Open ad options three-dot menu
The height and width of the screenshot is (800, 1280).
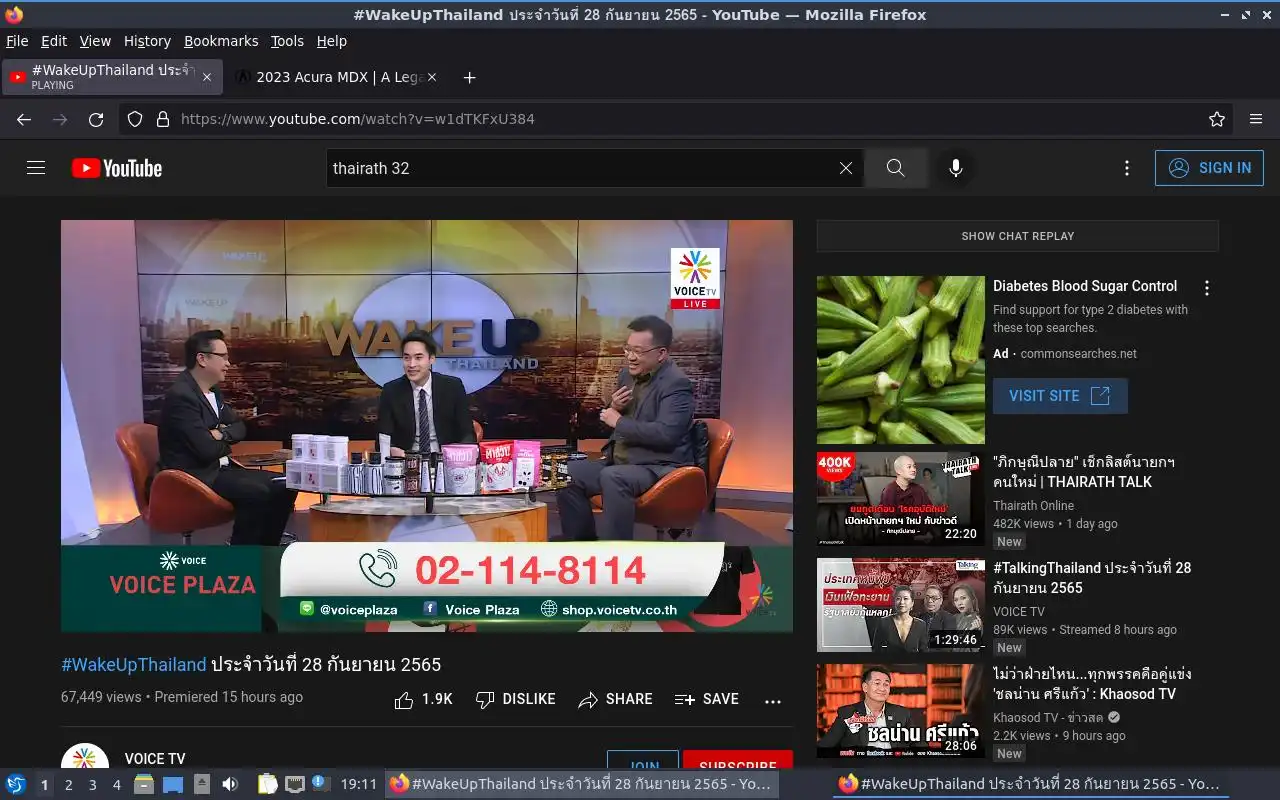(1207, 288)
